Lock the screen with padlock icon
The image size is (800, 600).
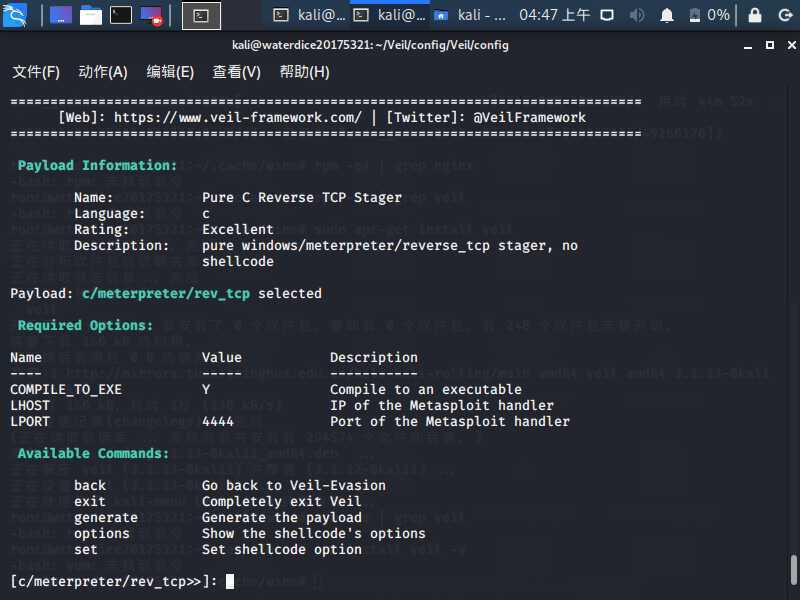755,15
